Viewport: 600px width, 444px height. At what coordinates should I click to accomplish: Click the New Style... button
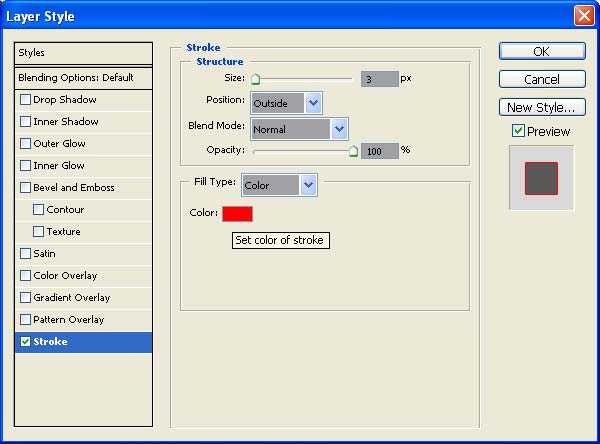541,107
